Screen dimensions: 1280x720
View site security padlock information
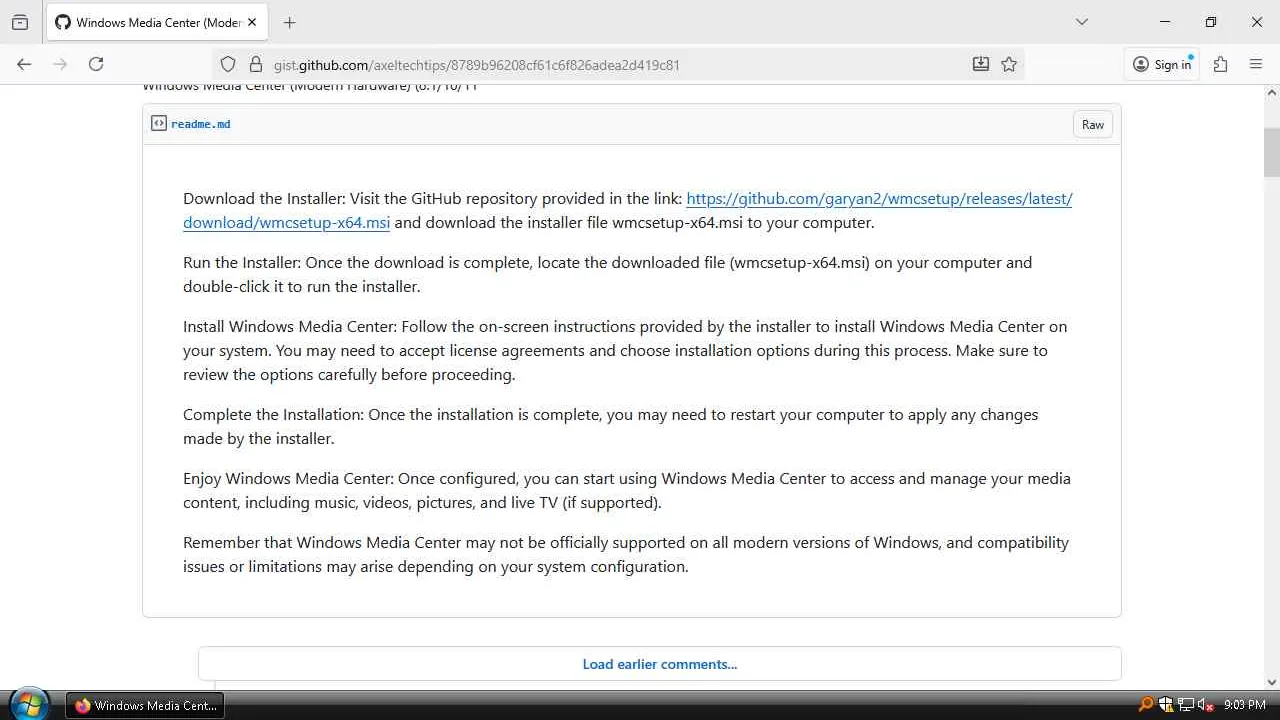pos(255,64)
